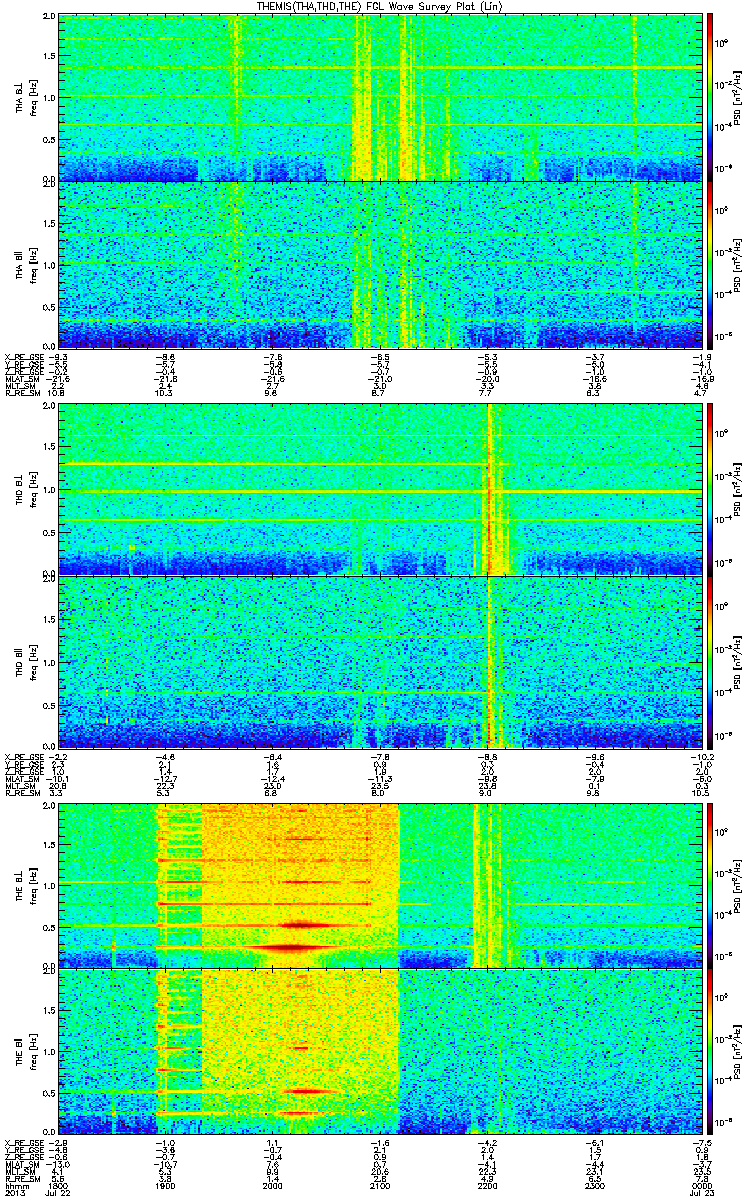Click the 2.0 frequency tick on THE B⊥ axis
The width and height of the screenshot is (750, 1200).
point(49,805)
